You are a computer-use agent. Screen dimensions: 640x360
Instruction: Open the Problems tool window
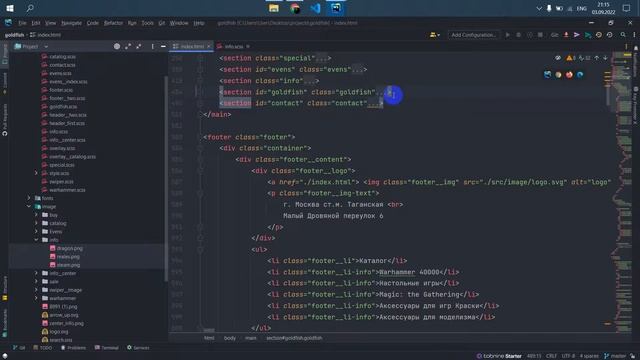pyautogui.click(x=73, y=348)
